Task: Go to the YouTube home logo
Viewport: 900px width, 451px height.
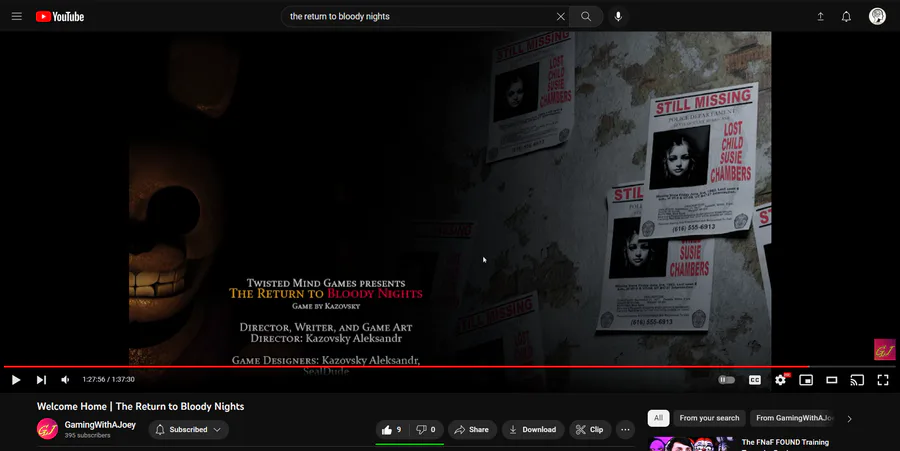Action: pyautogui.click(x=60, y=17)
